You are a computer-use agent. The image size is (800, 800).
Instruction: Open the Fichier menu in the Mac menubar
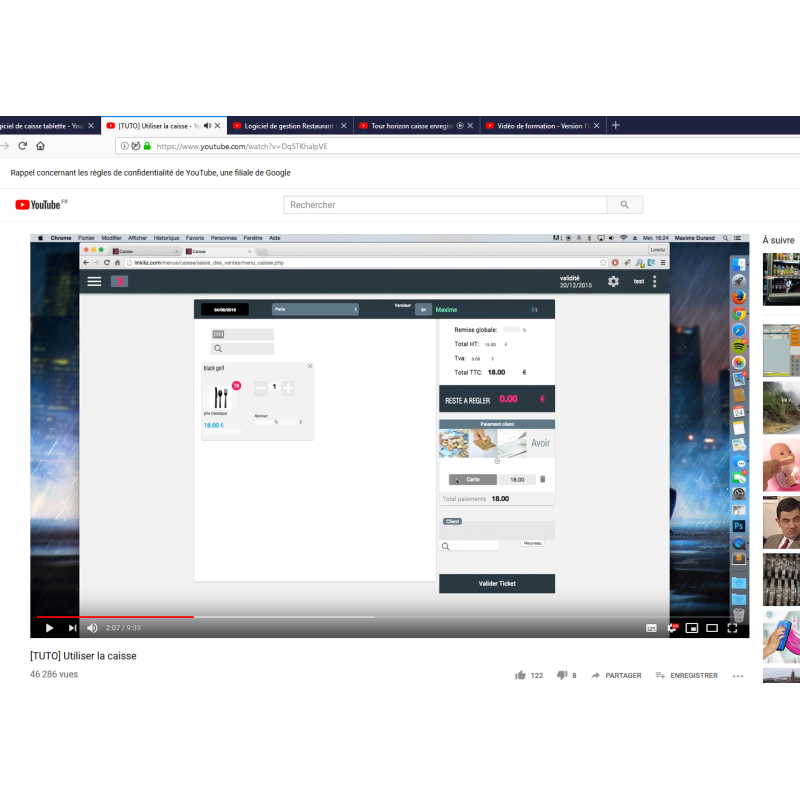(x=85, y=237)
